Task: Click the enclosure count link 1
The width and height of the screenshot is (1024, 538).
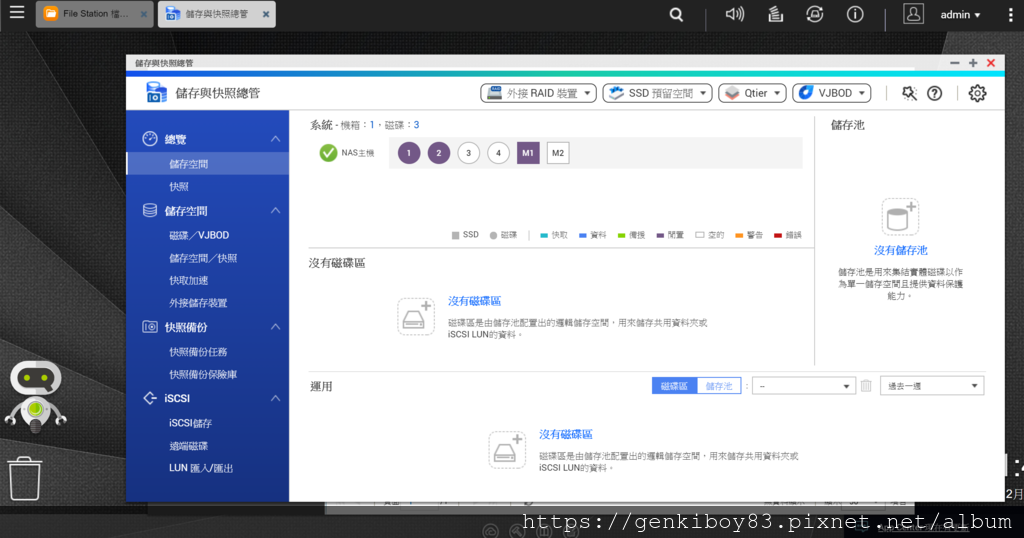Action: (372, 125)
